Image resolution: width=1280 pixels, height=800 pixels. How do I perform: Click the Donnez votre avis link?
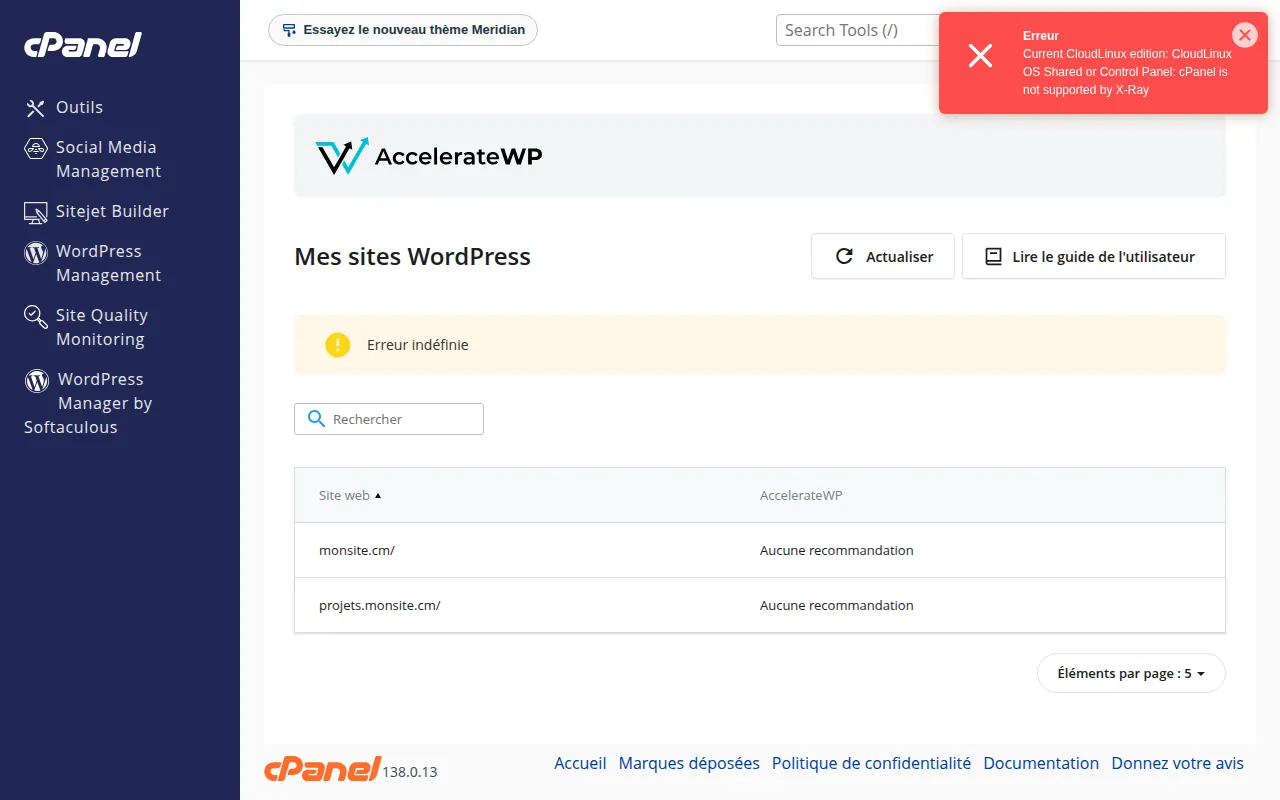(x=1178, y=764)
